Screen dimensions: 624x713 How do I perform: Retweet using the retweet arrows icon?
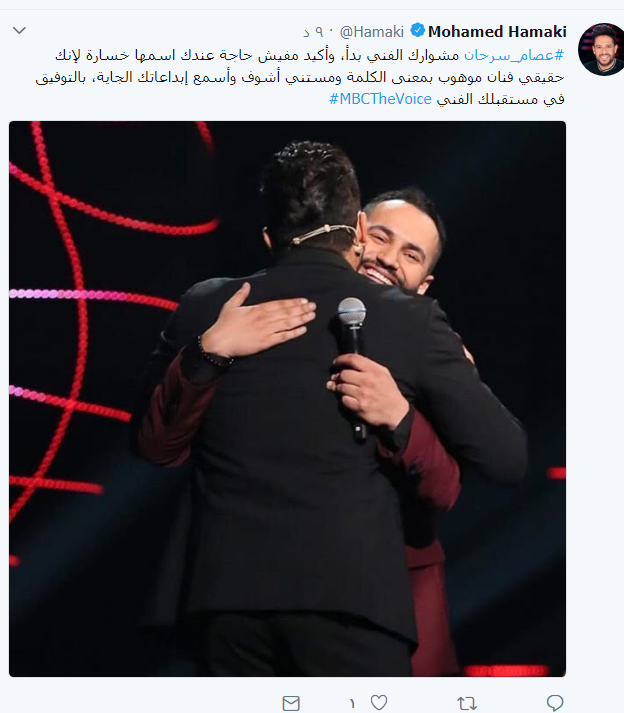pyautogui.click(x=467, y=703)
